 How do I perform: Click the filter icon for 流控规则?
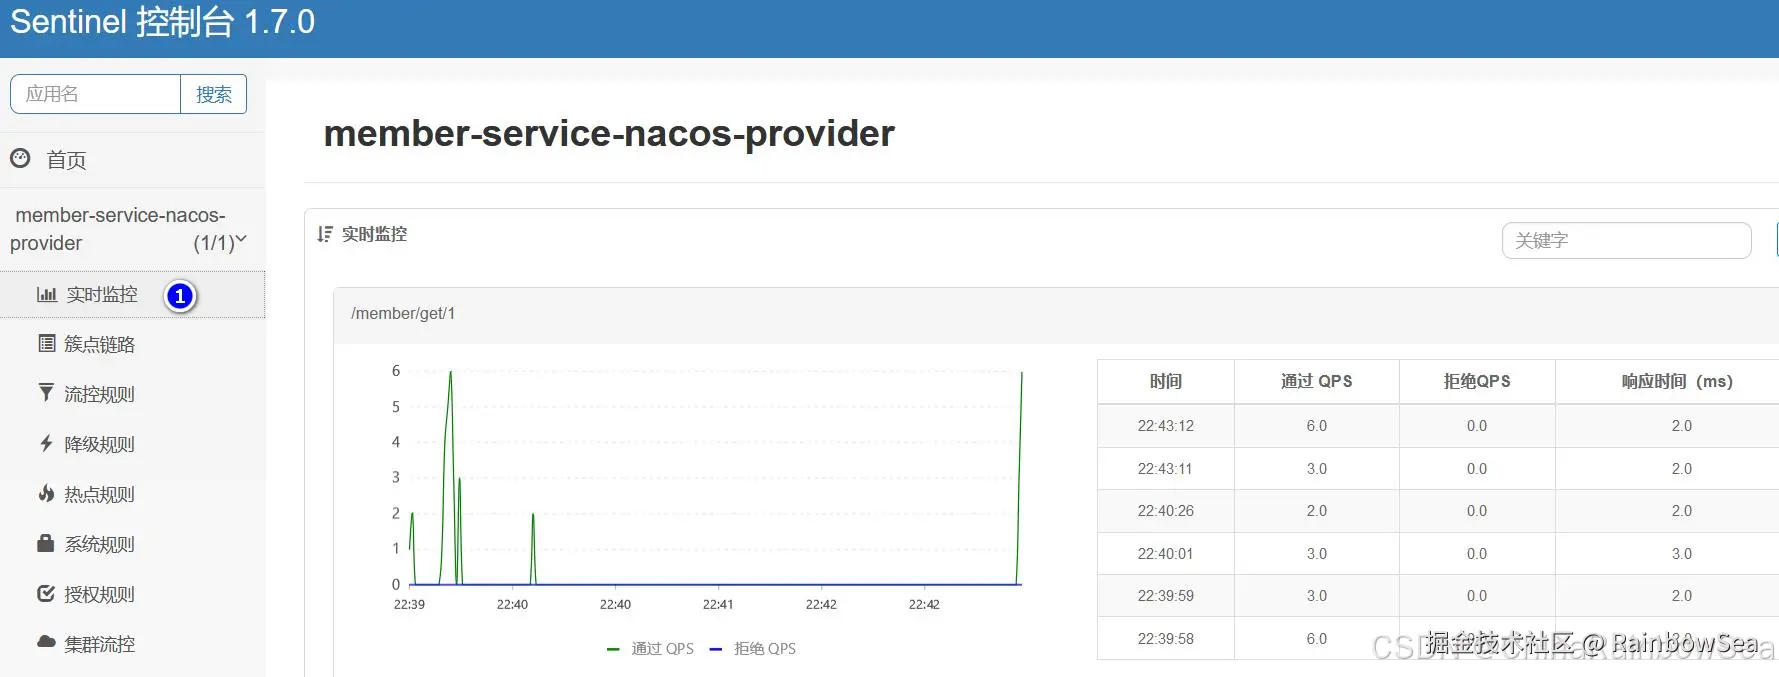tap(46, 392)
